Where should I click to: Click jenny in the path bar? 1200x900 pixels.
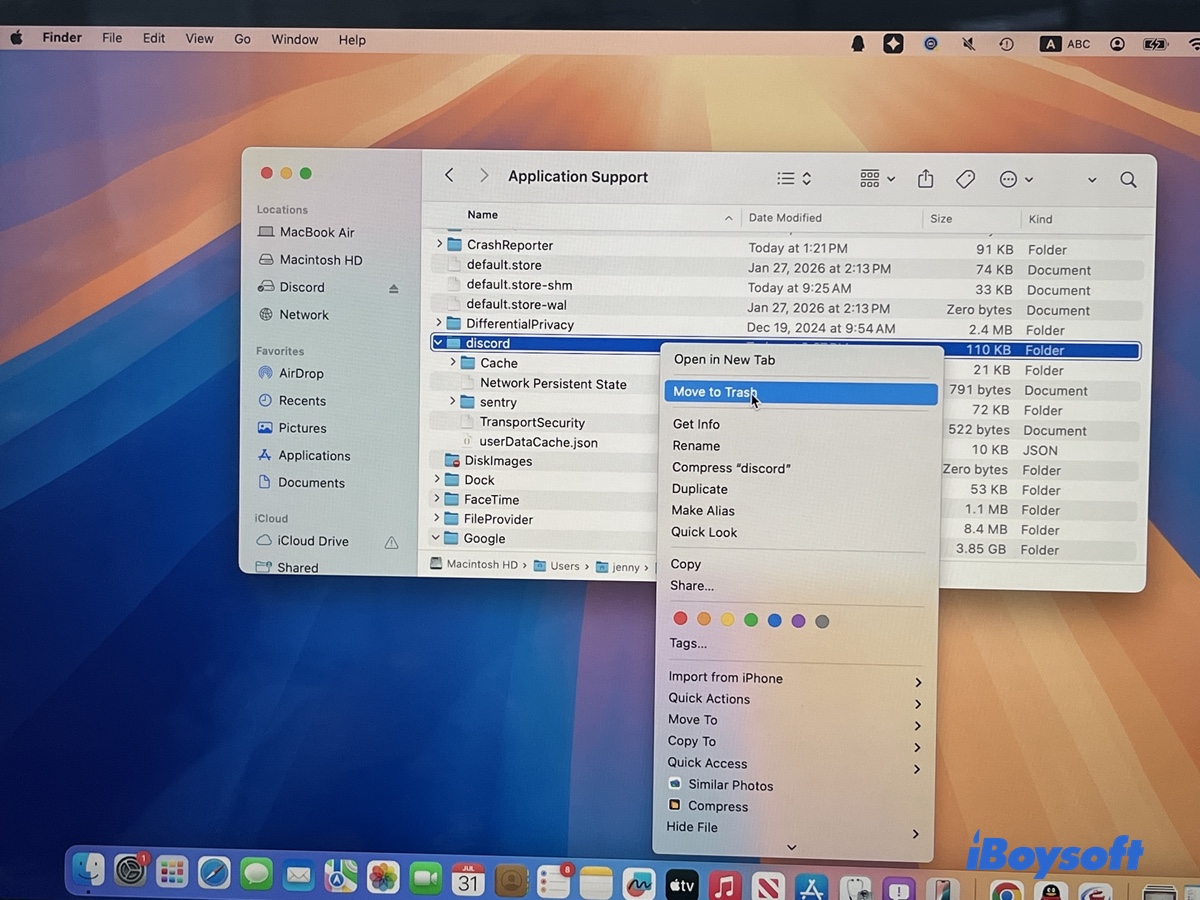[x=625, y=567]
